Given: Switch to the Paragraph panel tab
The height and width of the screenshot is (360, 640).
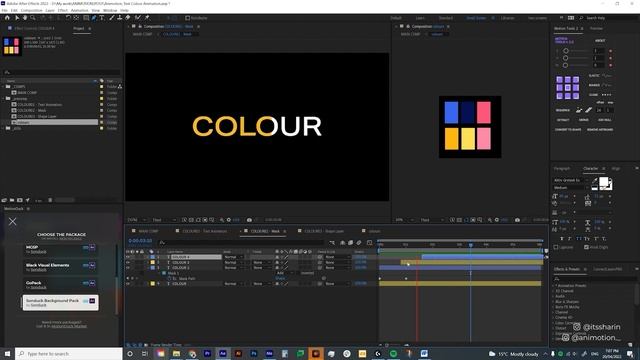Looking at the screenshot, I should click(562, 169).
